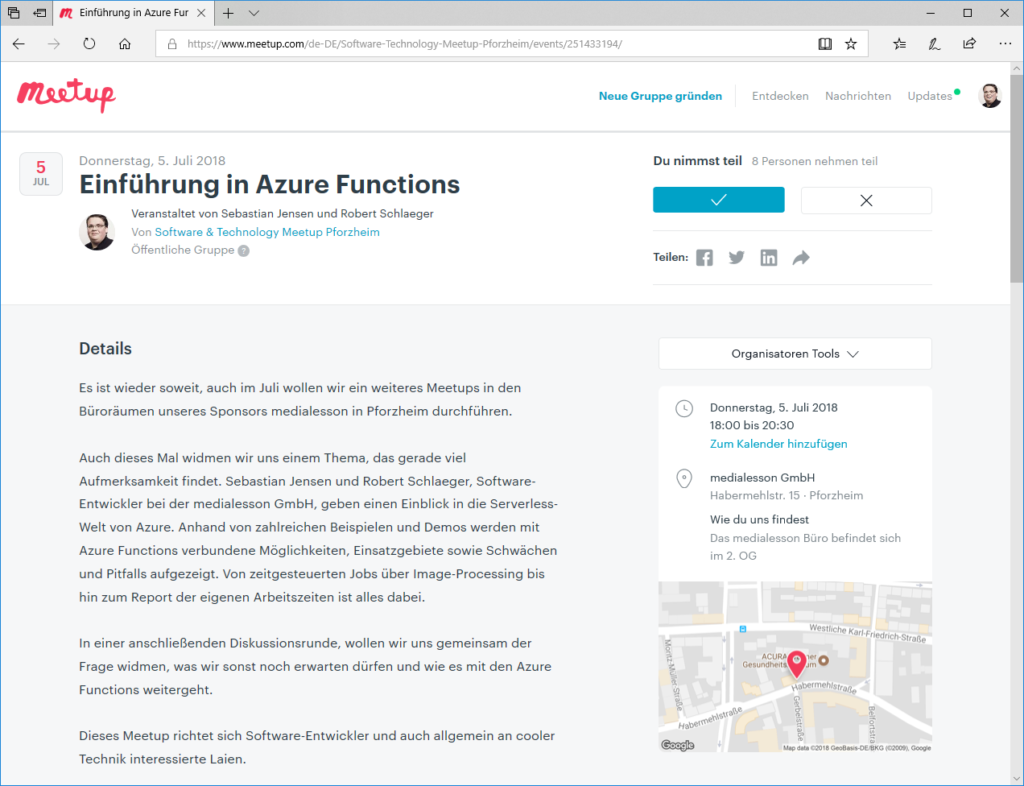This screenshot has height=786, width=1024.
Task: Click Zum Kalender hinzufügen link
Action: pyautogui.click(x=778, y=443)
